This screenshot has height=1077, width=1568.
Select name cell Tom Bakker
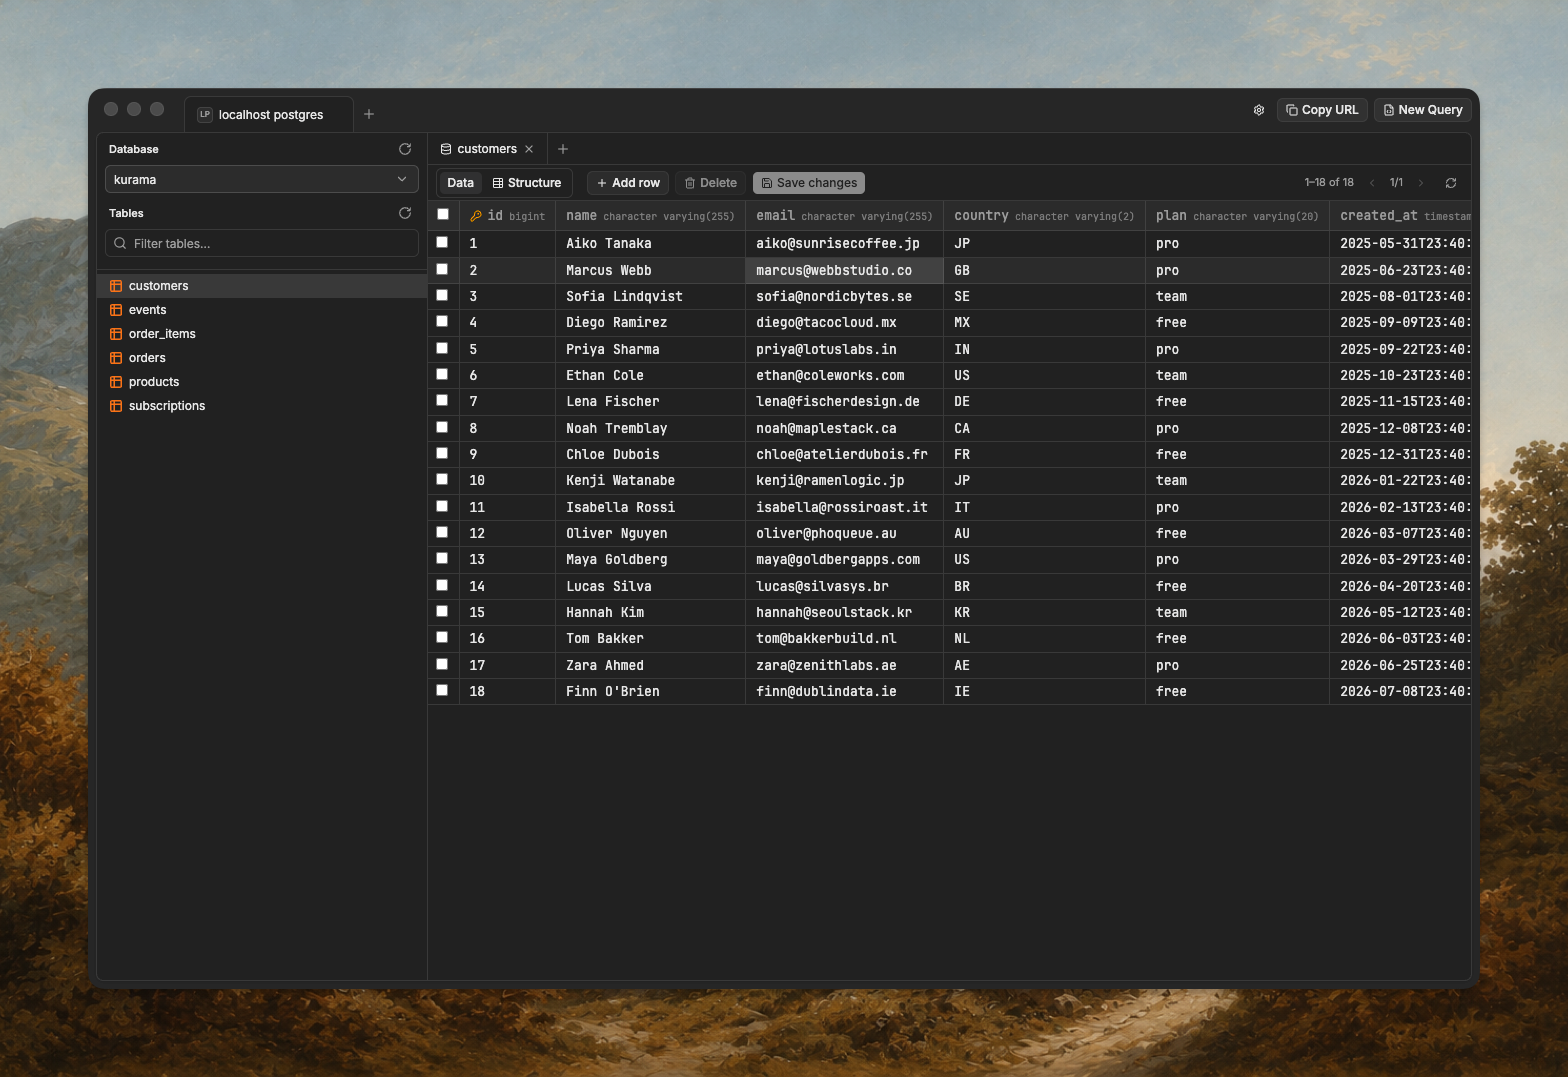click(650, 638)
